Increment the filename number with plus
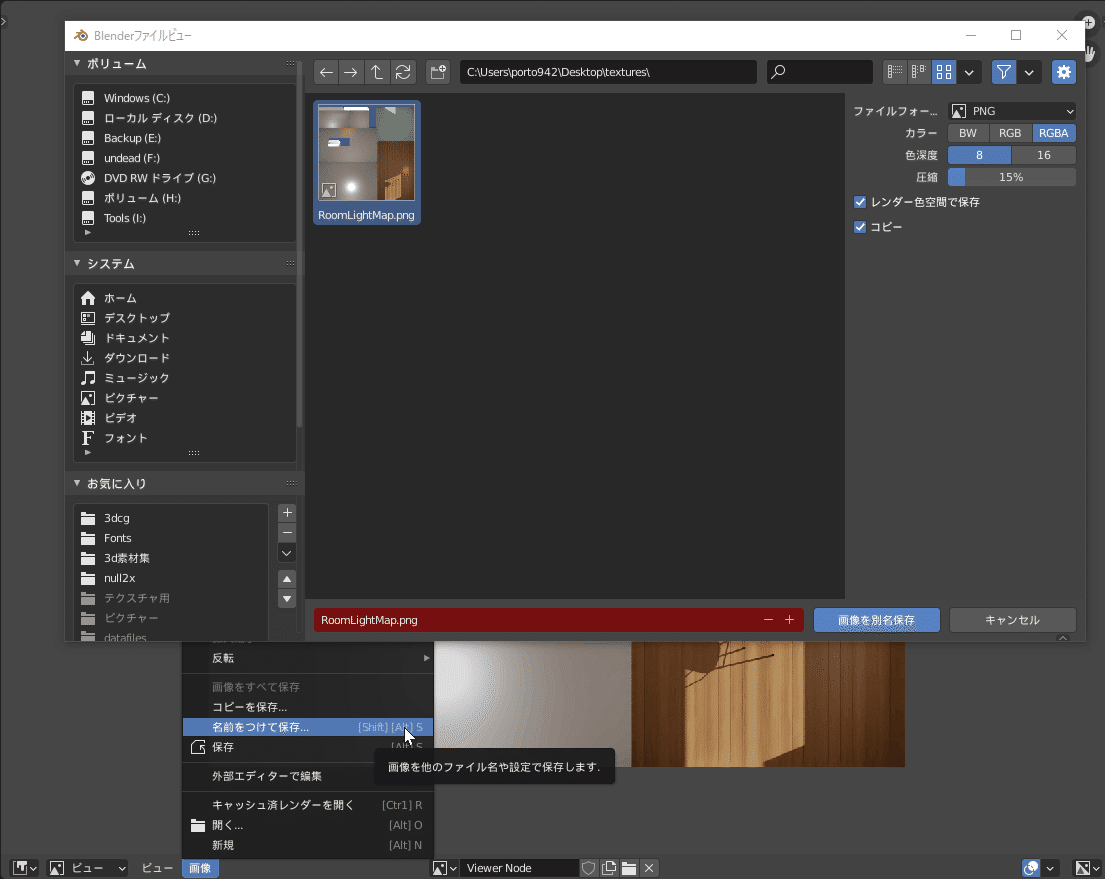Screen dimensions: 1105x879 [789, 620]
